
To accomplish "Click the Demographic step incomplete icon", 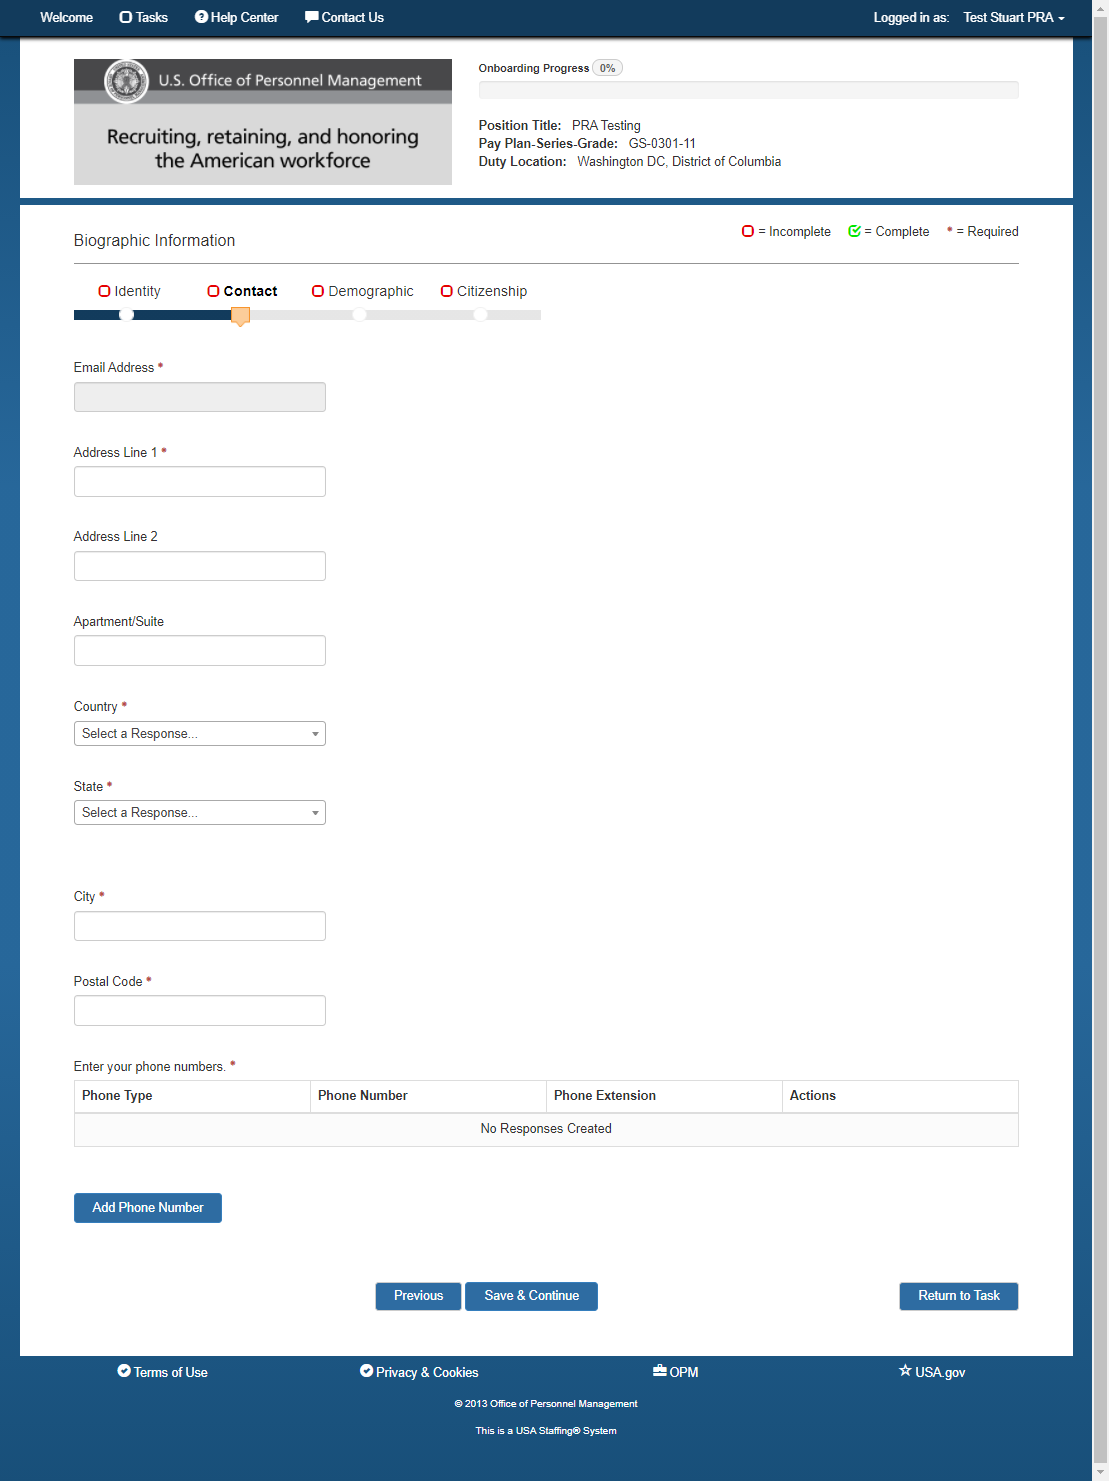I will click(x=318, y=291).
